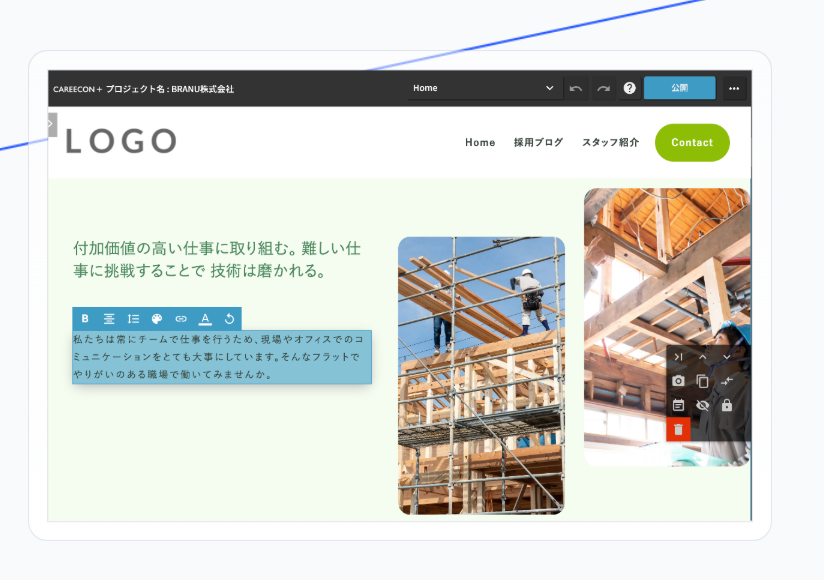Click the camera image icon
824x580 pixels.
(678, 381)
